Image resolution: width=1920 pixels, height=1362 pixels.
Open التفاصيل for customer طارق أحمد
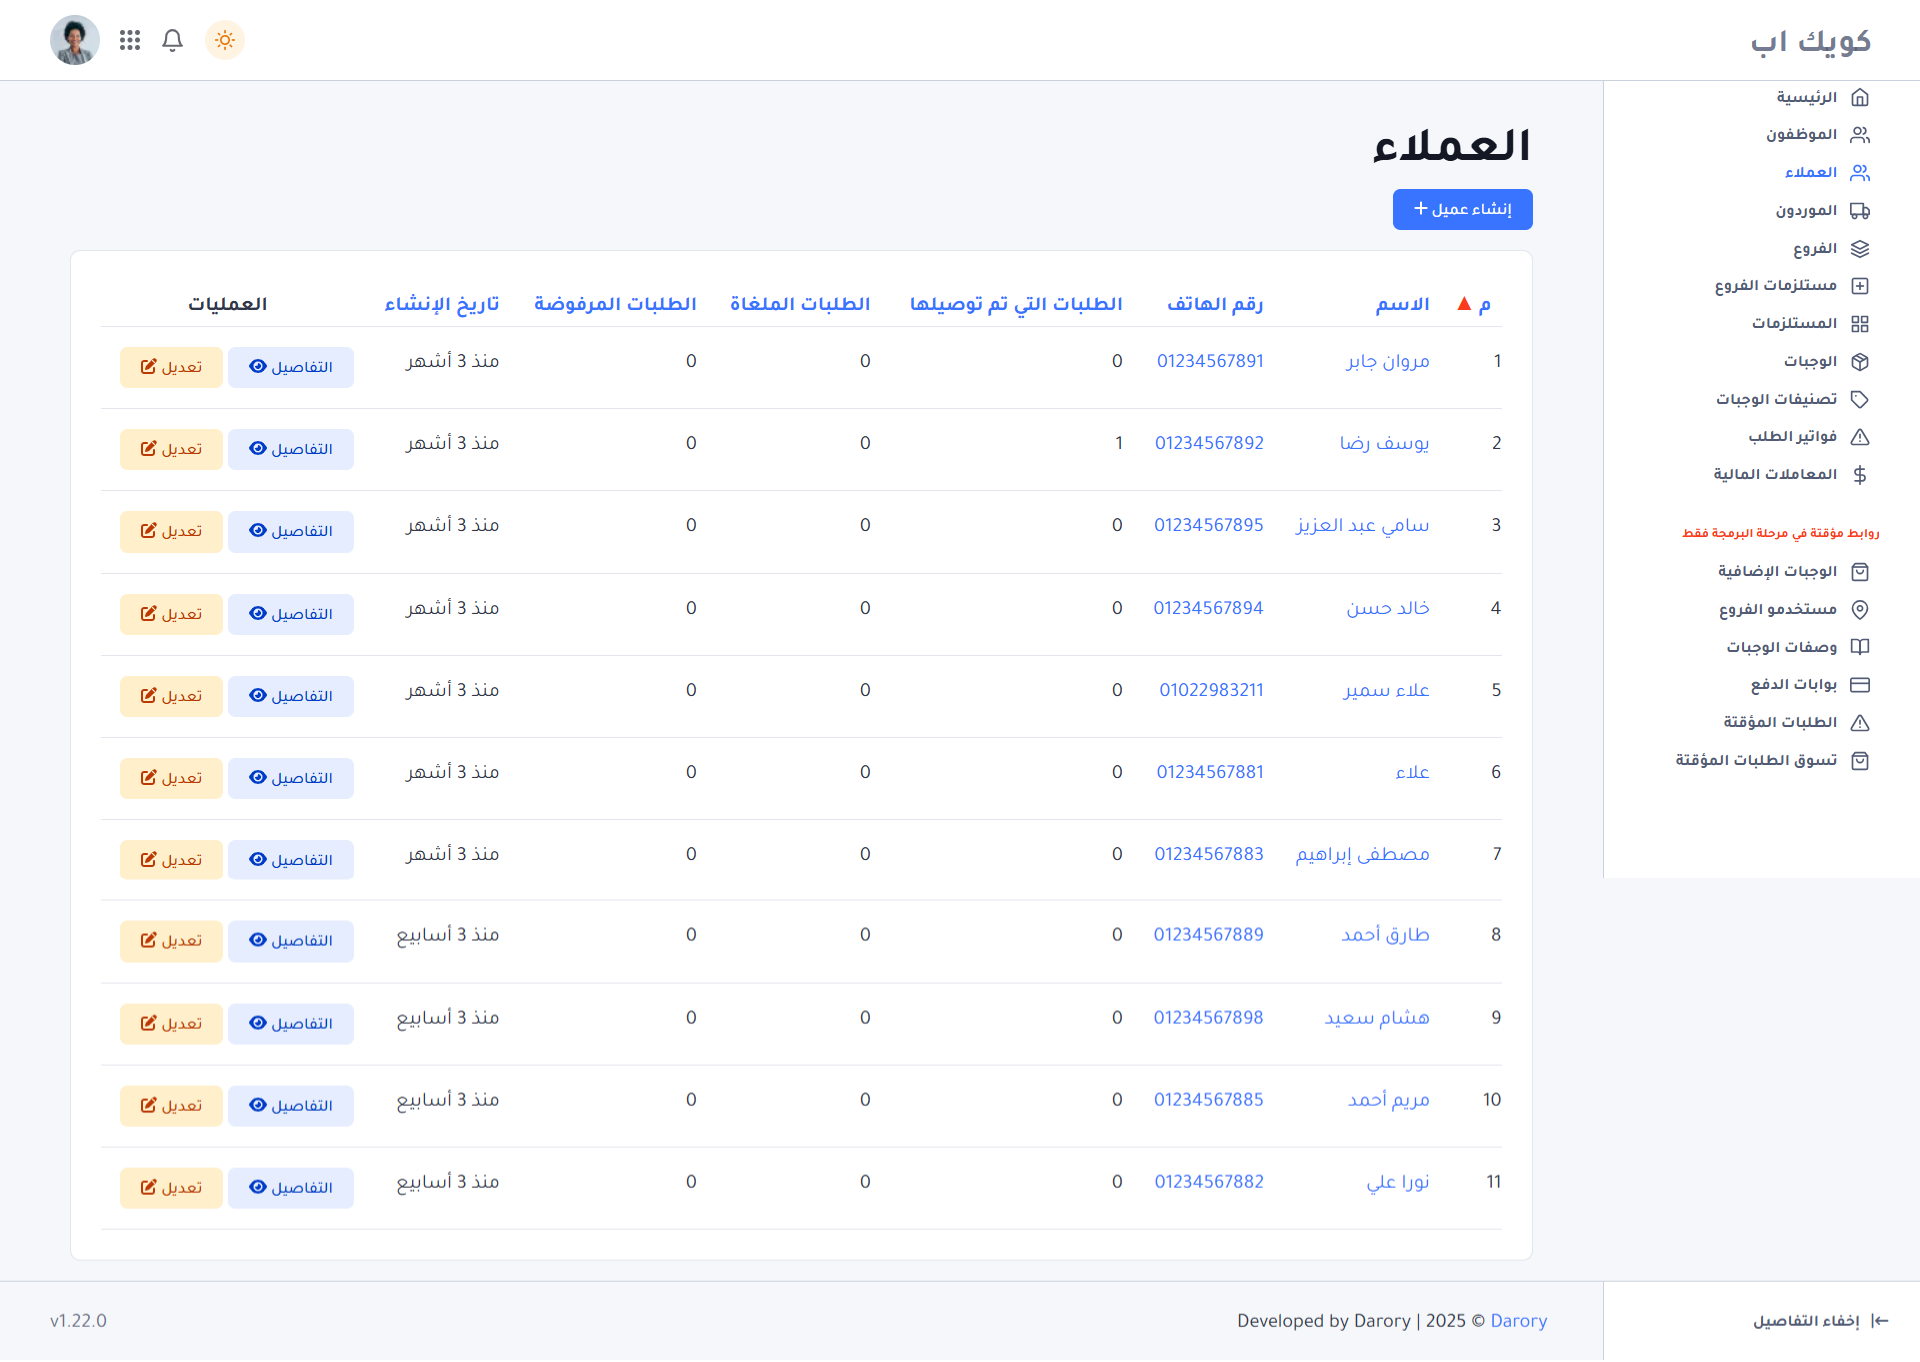[x=290, y=940]
